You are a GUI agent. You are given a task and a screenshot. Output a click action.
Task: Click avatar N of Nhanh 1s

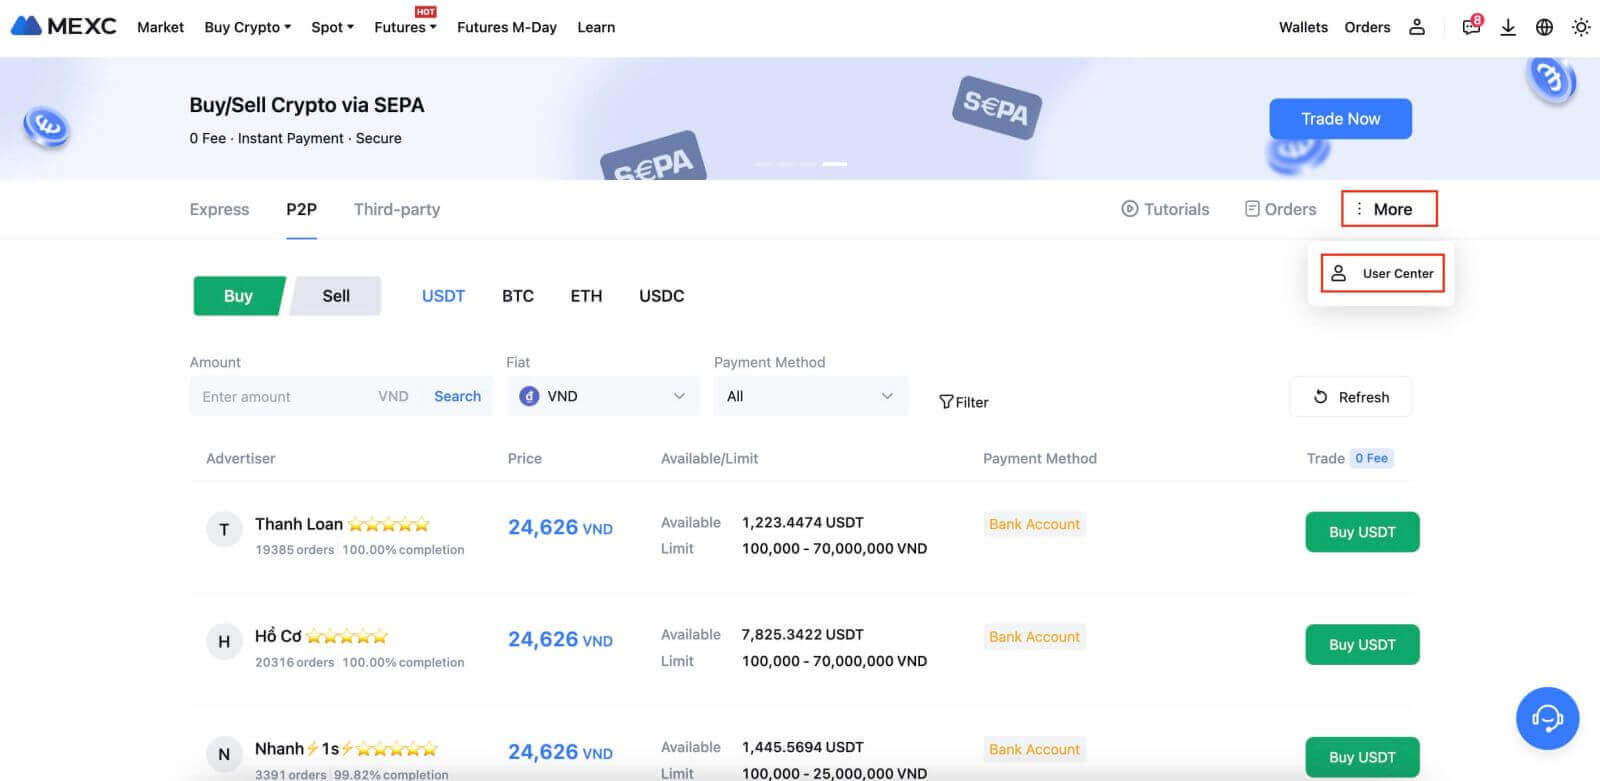(224, 754)
